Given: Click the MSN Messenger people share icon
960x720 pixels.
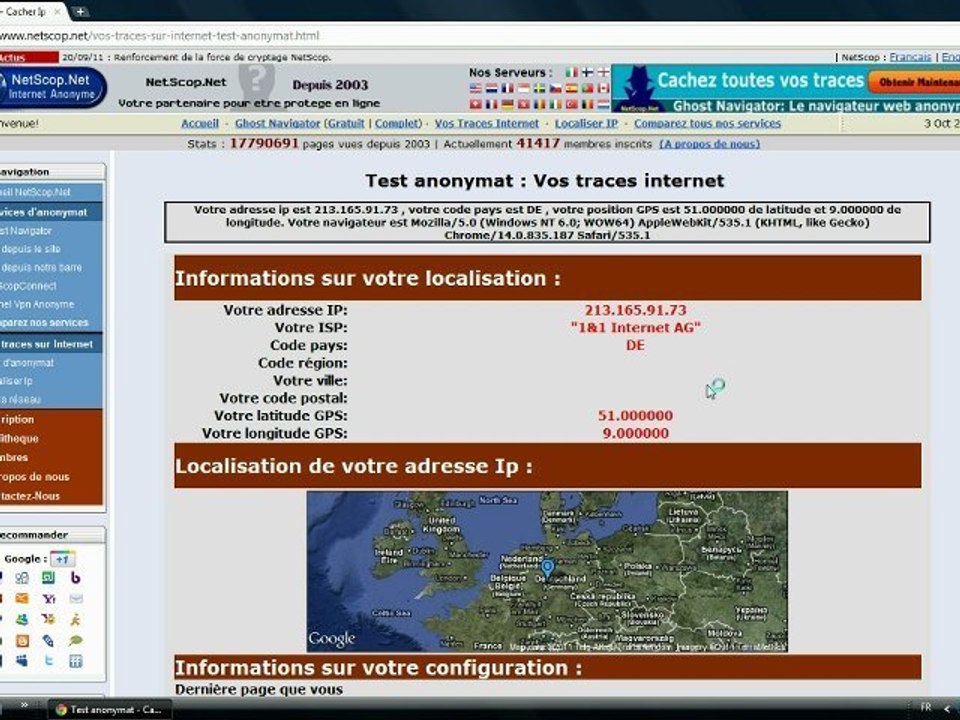Looking at the screenshot, I should pyautogui.click(x=22, y=619).
